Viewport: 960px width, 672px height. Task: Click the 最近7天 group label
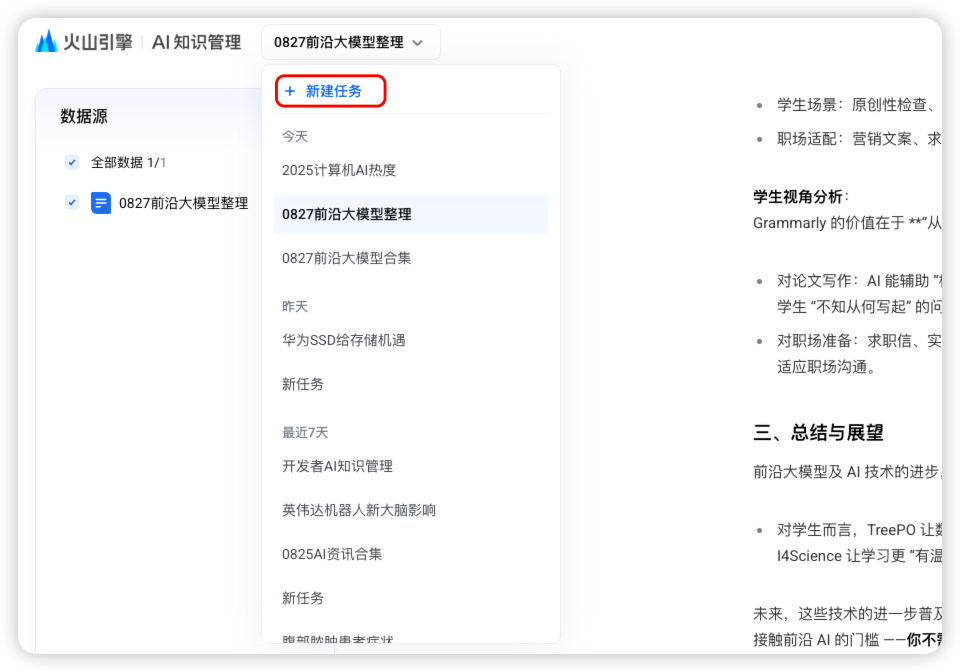305,433
